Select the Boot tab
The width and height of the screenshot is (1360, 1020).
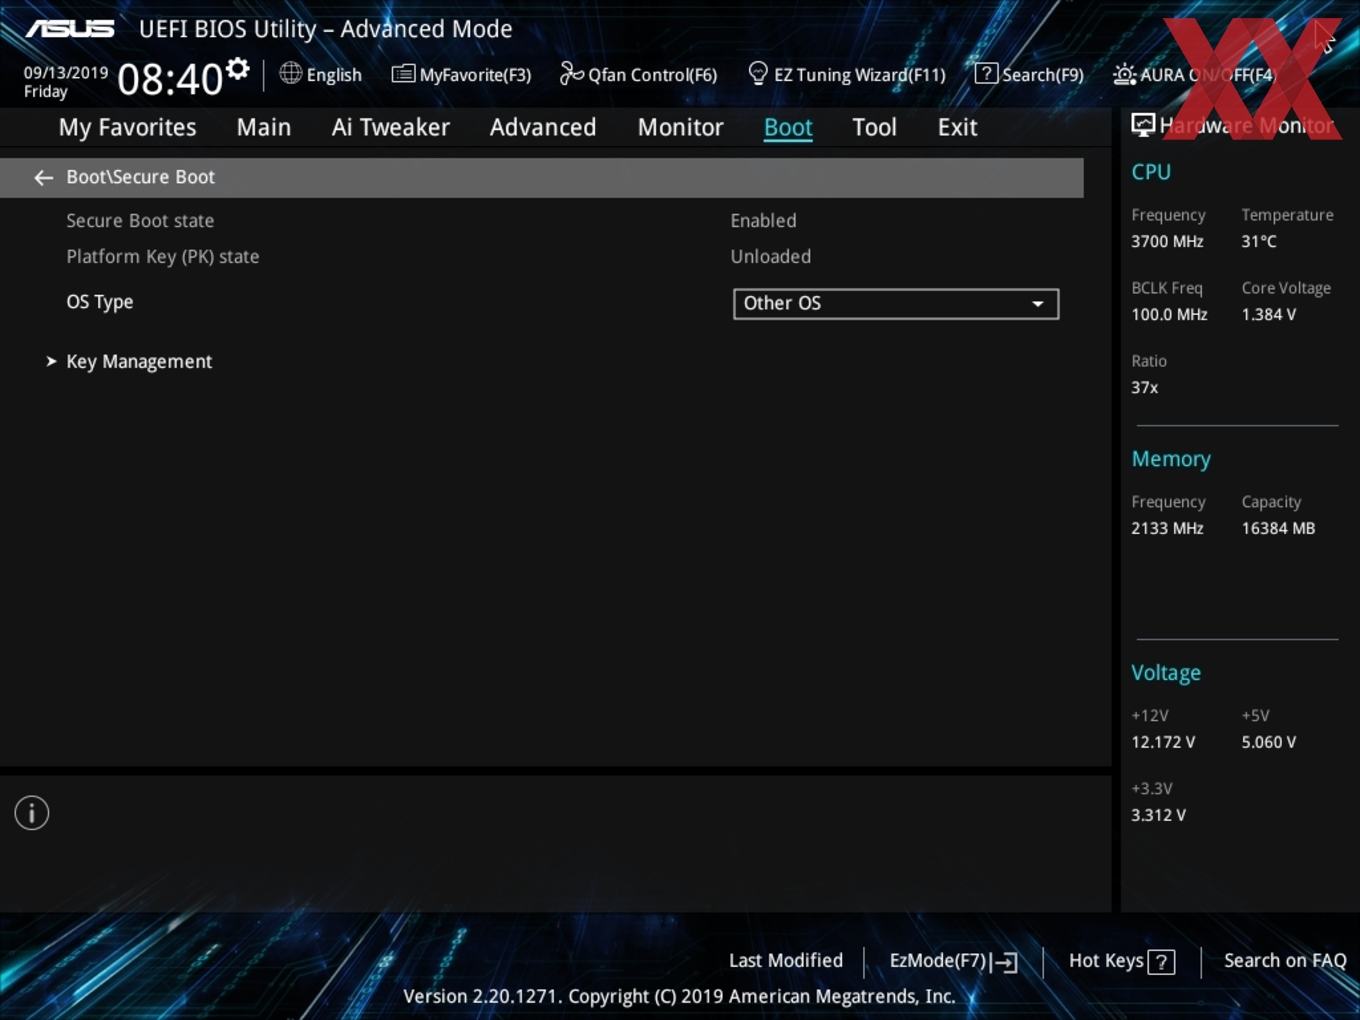pyautogui.click(x=788, y=128)
